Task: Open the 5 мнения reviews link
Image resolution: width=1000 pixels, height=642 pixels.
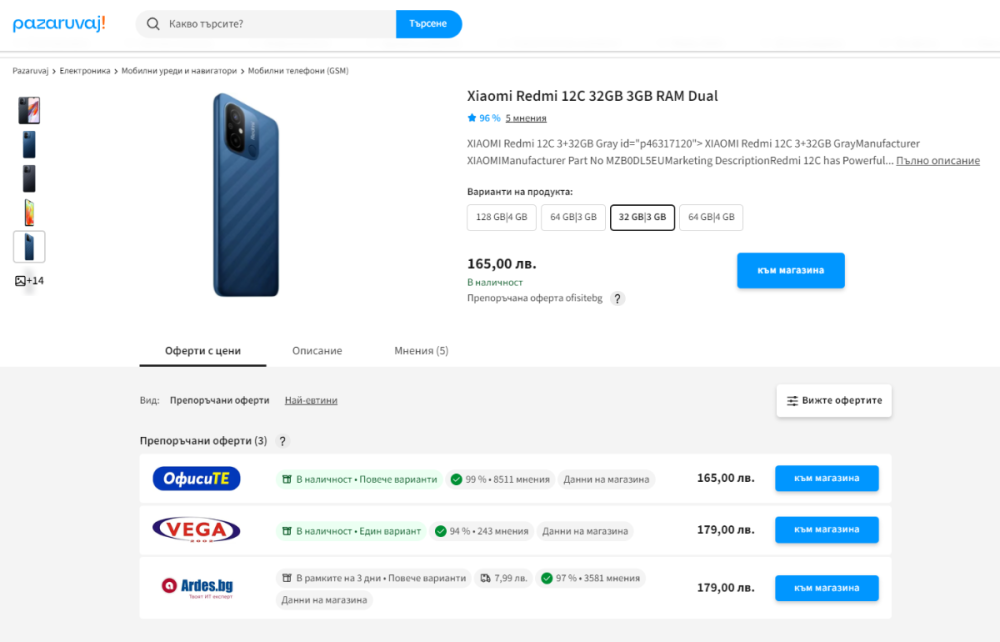Action: pos(526,118)
